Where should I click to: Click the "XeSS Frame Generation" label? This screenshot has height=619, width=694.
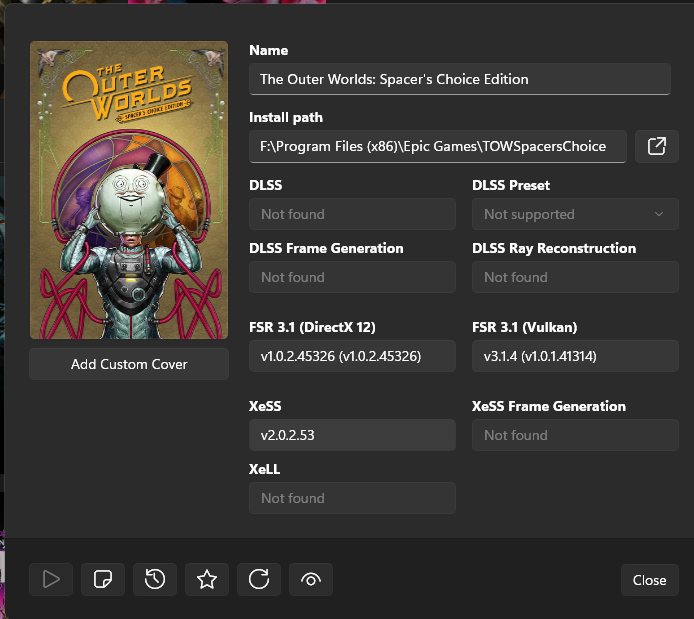click(549, 406)
